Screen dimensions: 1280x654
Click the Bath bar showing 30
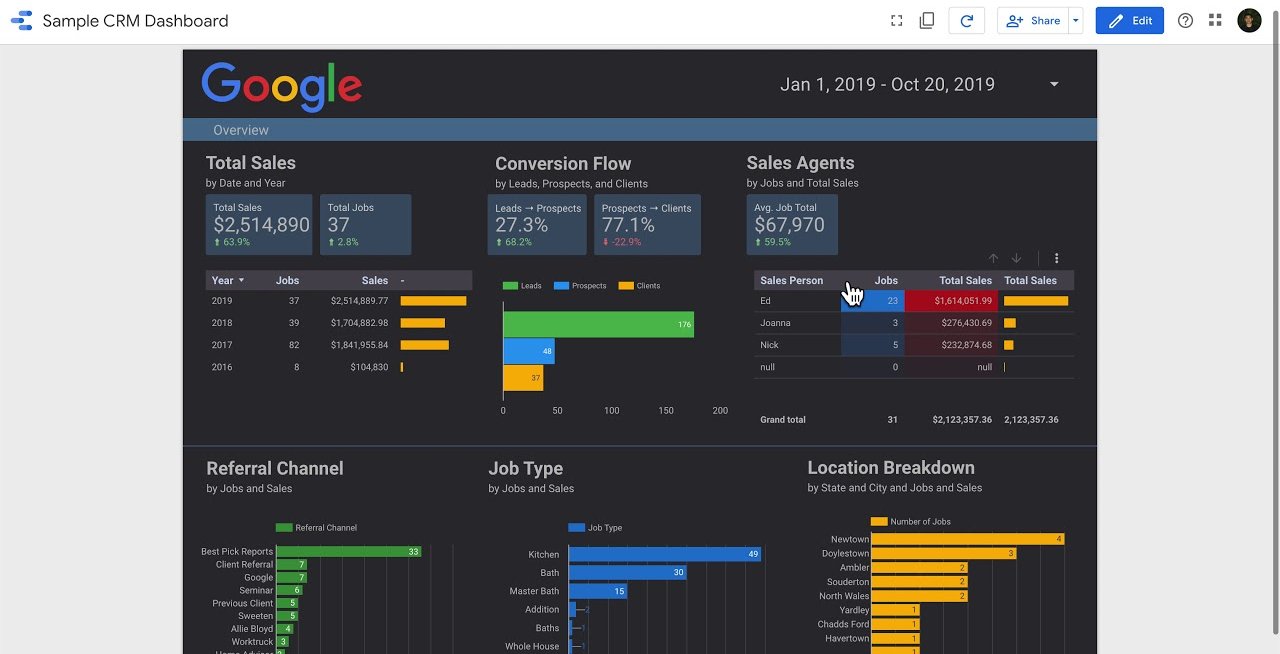pos(628,573)
